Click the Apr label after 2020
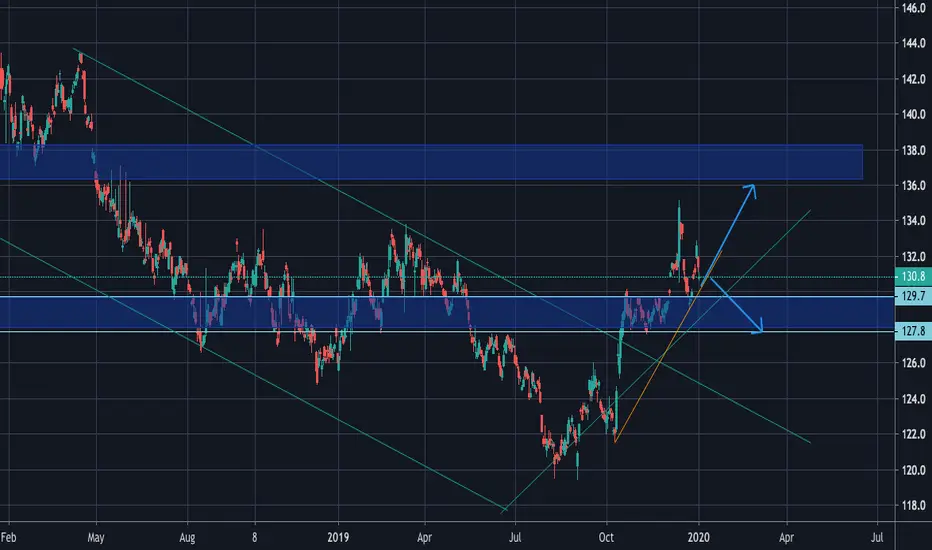This screenshot has width=932, height=550. point(786,538)
